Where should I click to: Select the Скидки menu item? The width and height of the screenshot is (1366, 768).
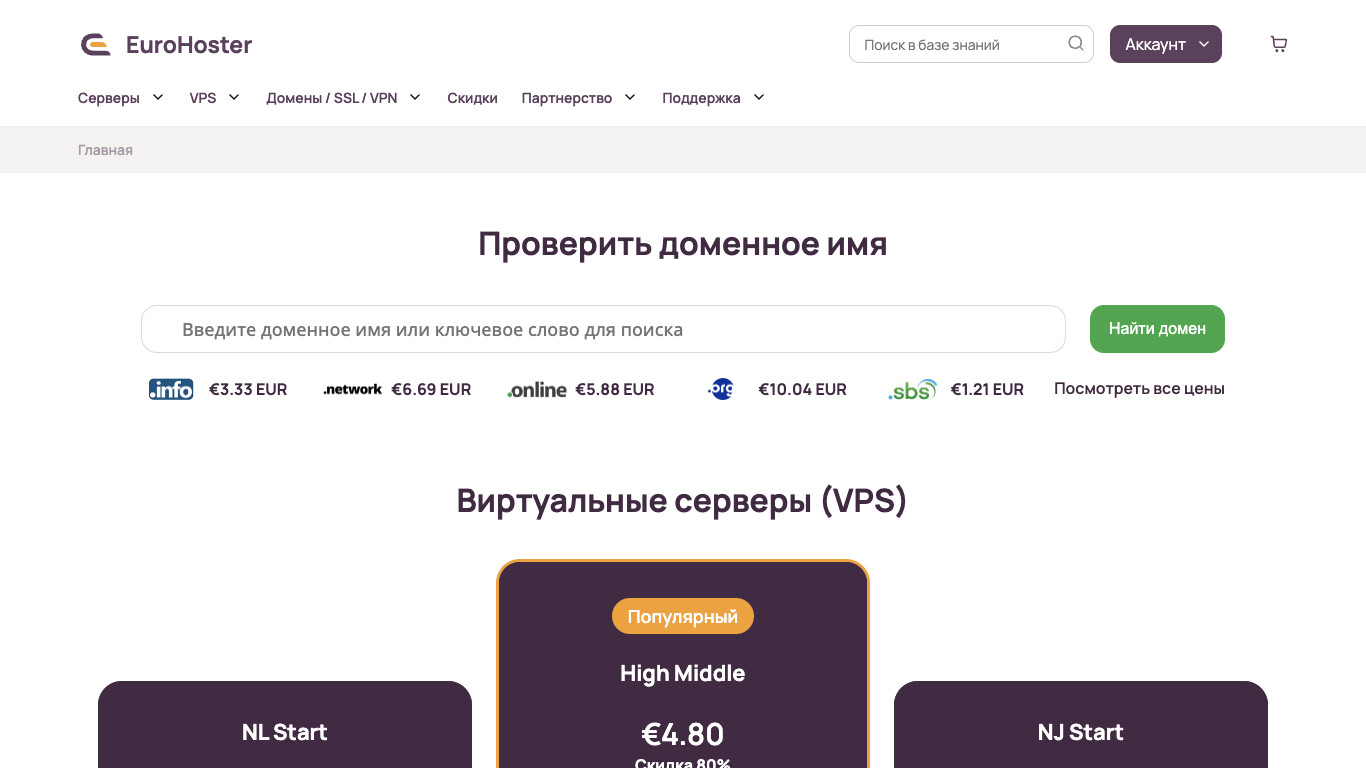[473, 97]
